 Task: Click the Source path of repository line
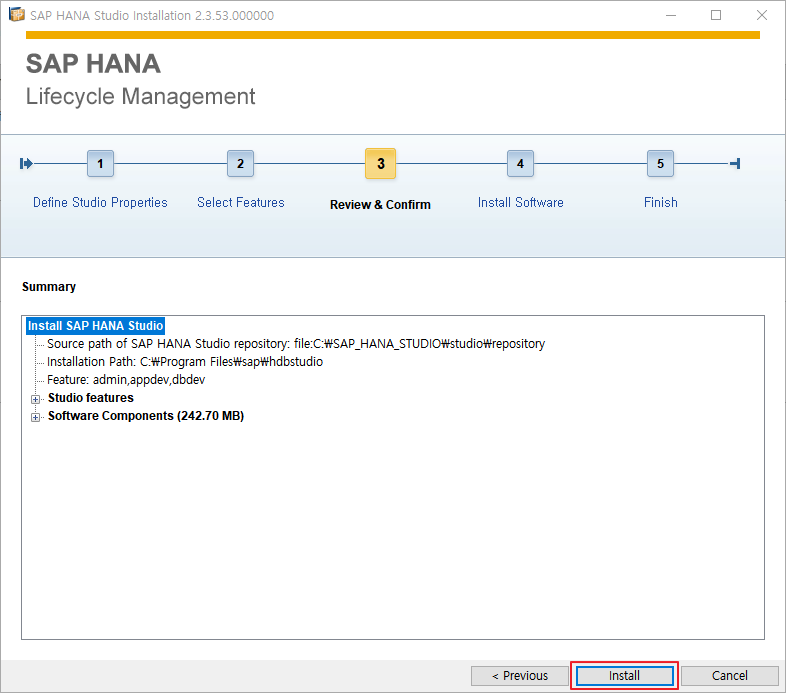[x=296, y=343]
